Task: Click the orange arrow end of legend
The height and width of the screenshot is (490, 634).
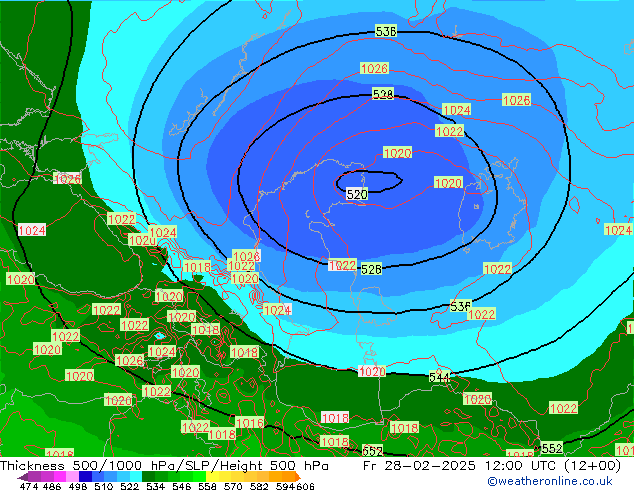Action: pyautogui.click(x=298, y=477)
